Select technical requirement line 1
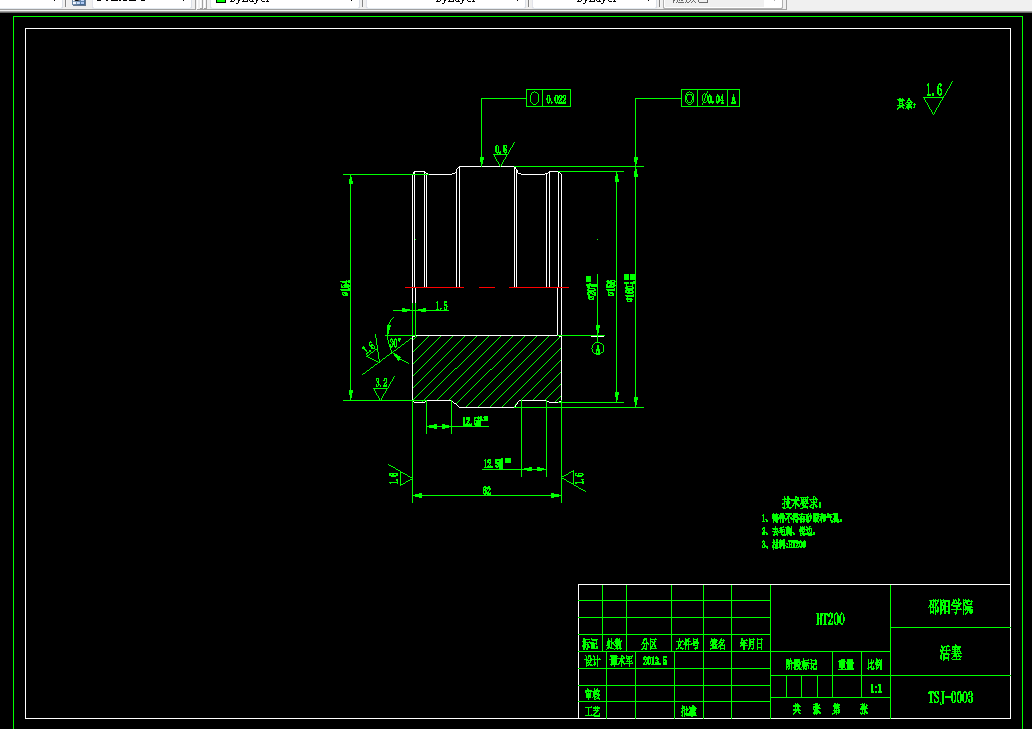 802,518
